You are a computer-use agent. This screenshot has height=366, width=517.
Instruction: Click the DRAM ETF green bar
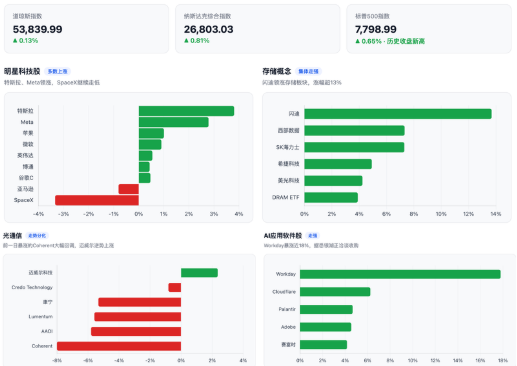click(331, 197)
